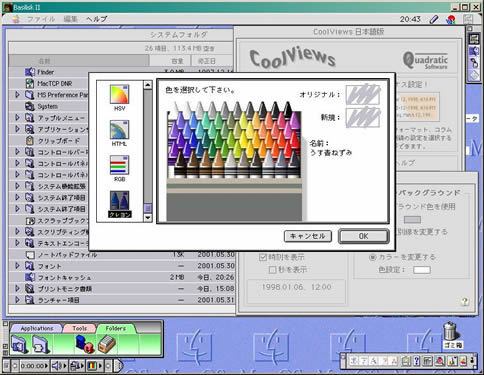Image resolution: width=484 pixels, height=375 pixels.
Task: Select the カラーを変更する radio button
Action: pyautogui.click(x=372, y=257)
